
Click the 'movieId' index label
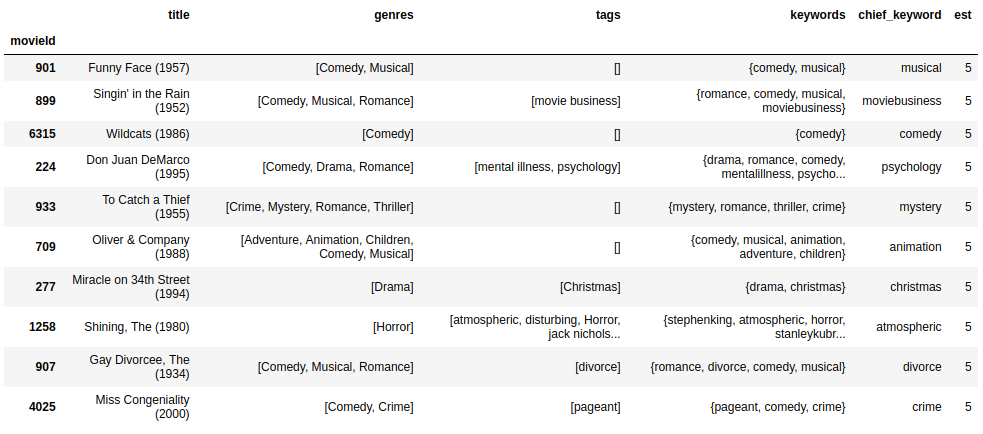[33, 41]
